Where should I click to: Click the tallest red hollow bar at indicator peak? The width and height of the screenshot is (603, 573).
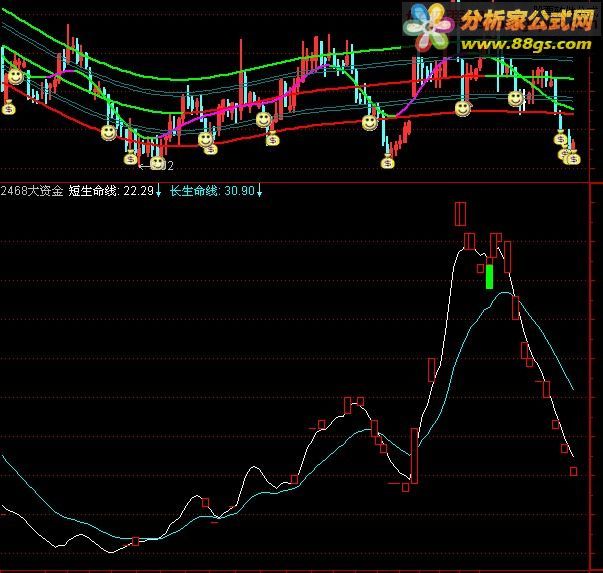[460, 214]
